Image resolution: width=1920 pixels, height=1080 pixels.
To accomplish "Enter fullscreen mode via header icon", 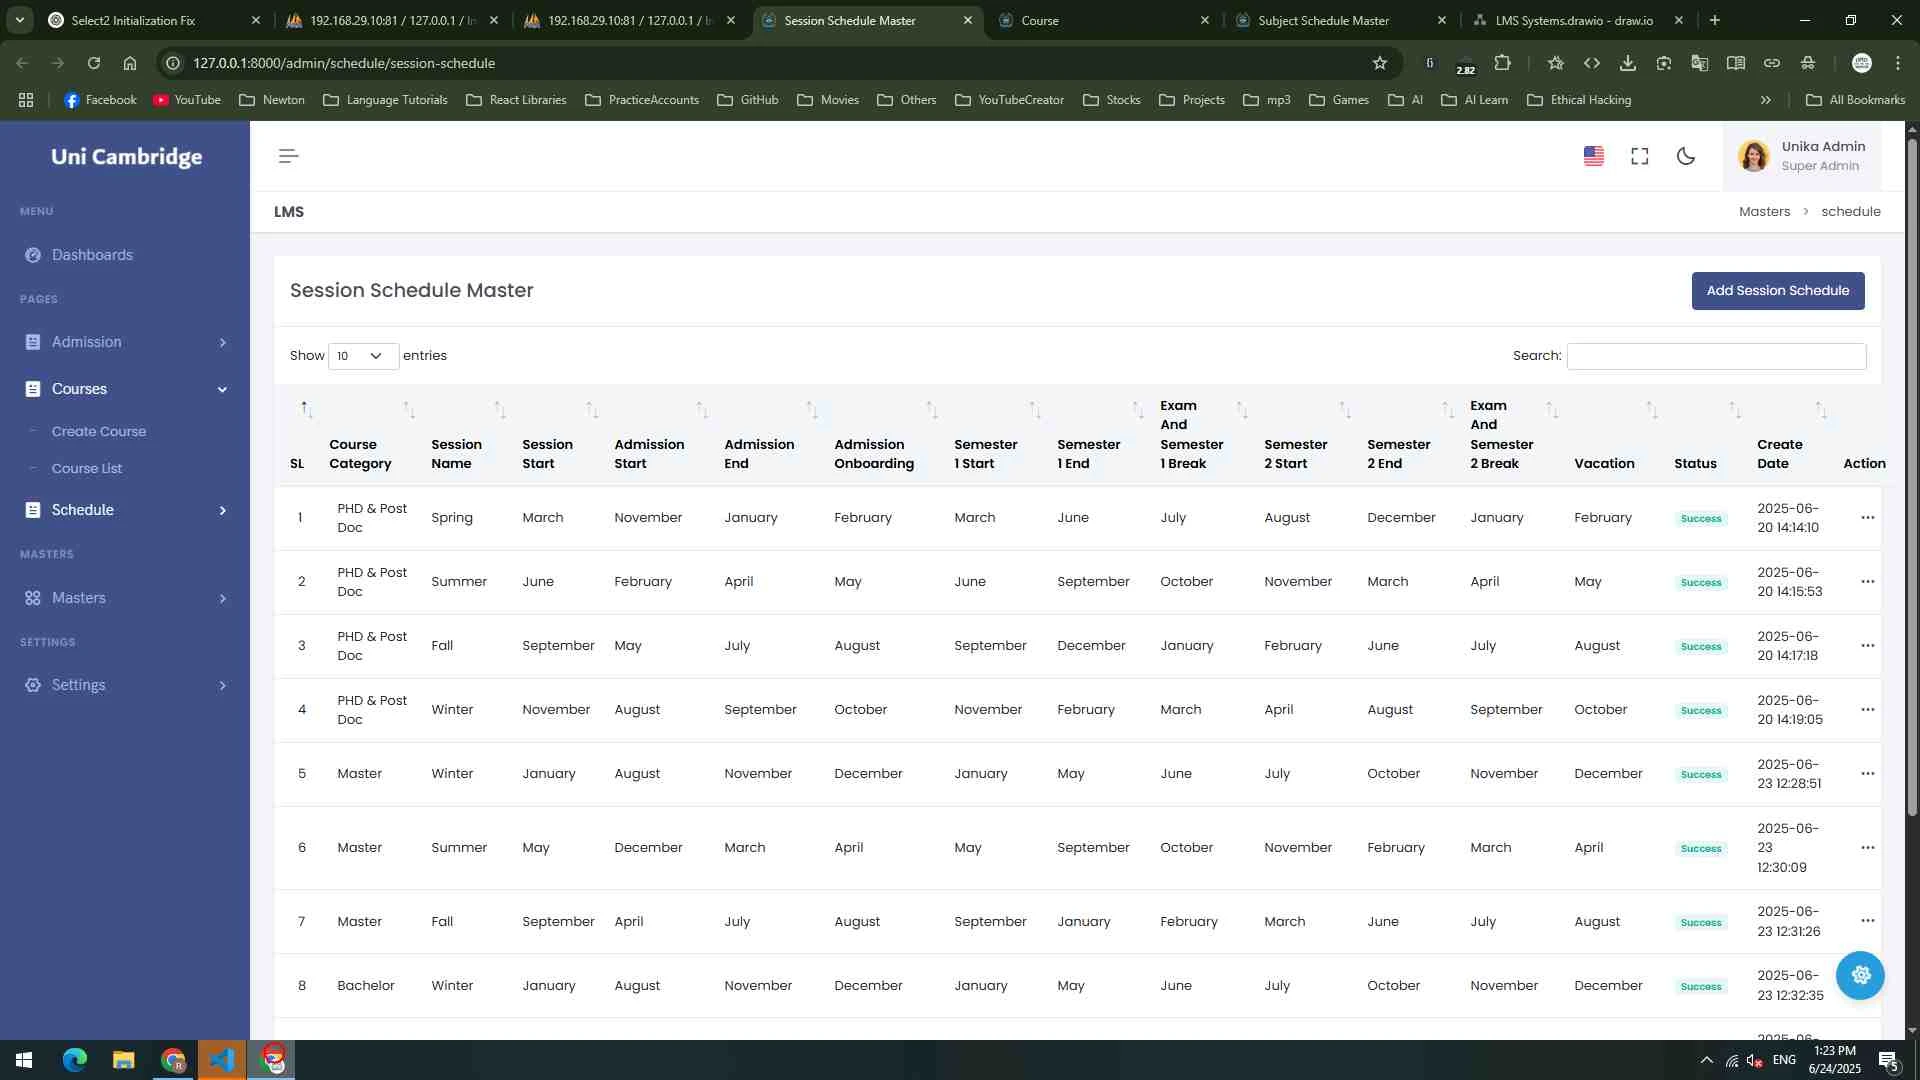I will point(1640,156).
